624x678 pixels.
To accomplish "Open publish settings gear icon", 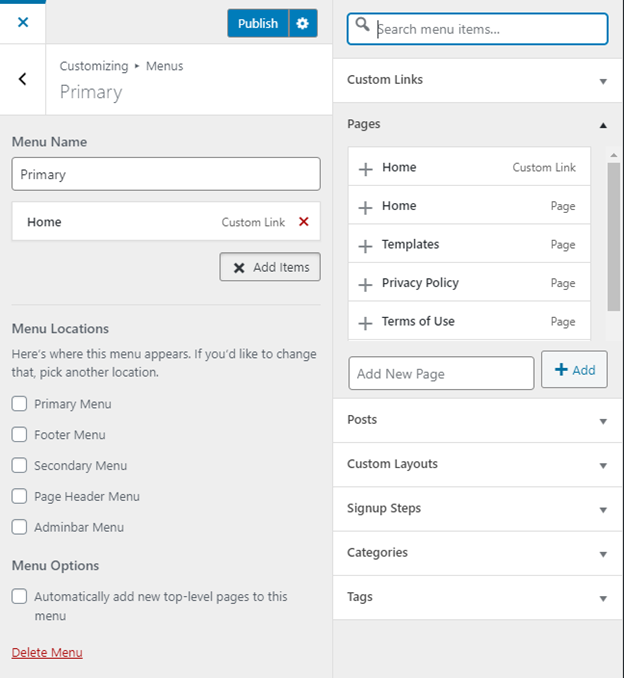I will [x=303, y=23].
